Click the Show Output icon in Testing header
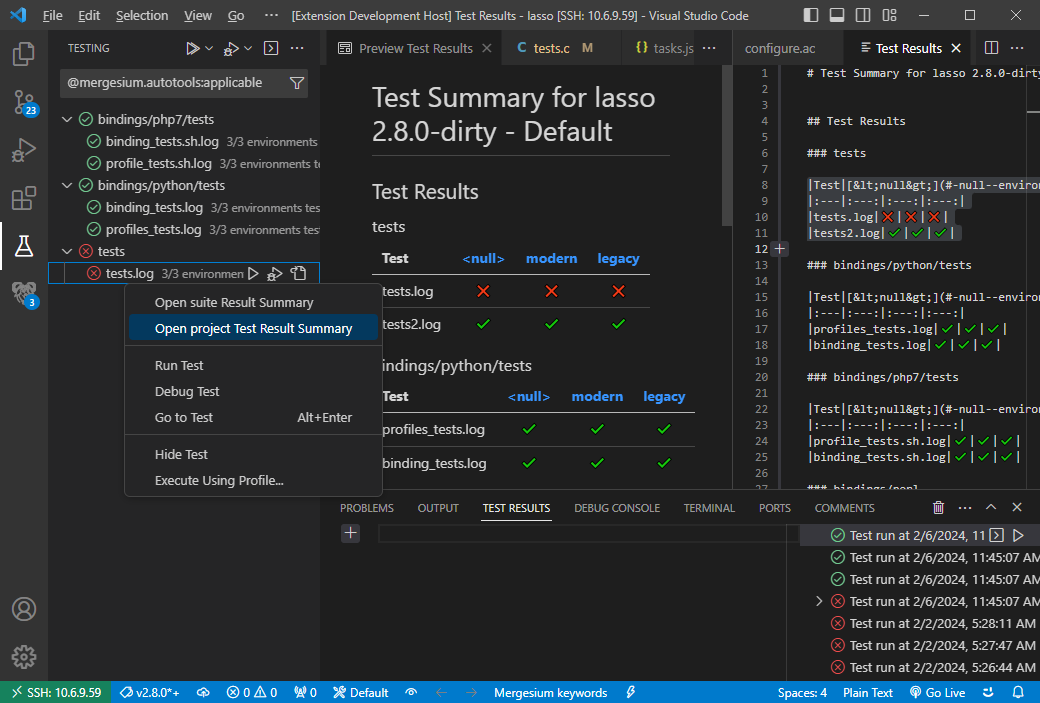 (270, 48)
